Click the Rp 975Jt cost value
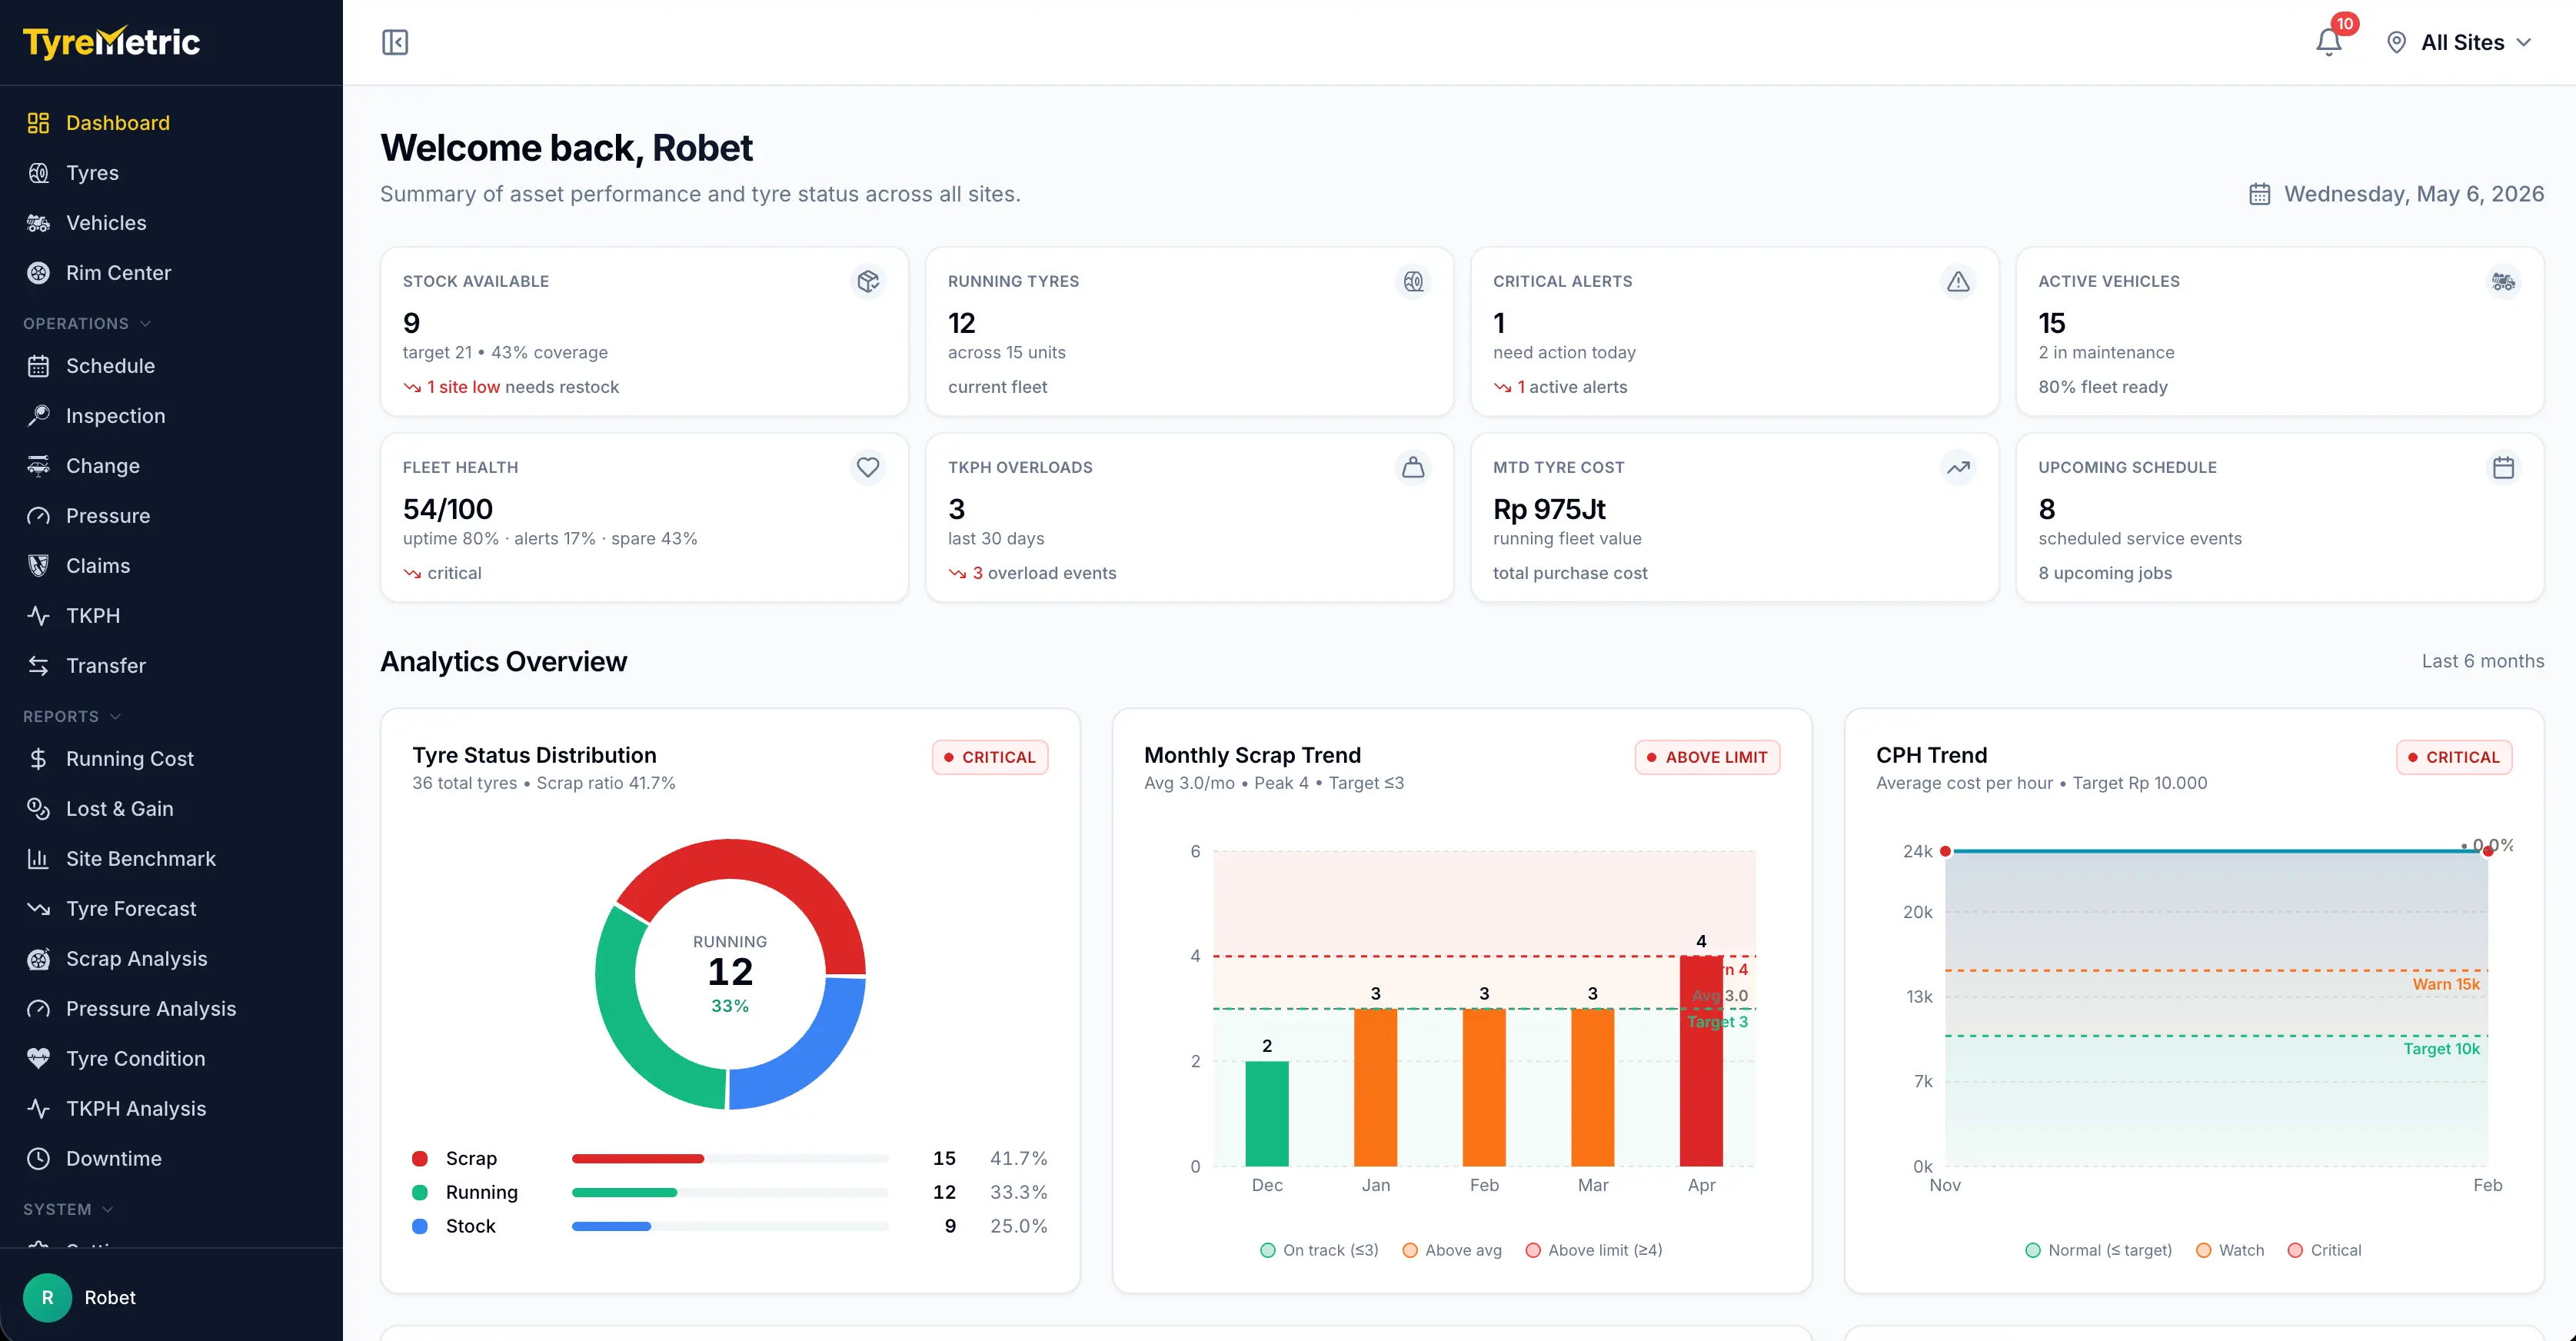Viewport: 2576px width, 1341px height. click(1549, 509)
